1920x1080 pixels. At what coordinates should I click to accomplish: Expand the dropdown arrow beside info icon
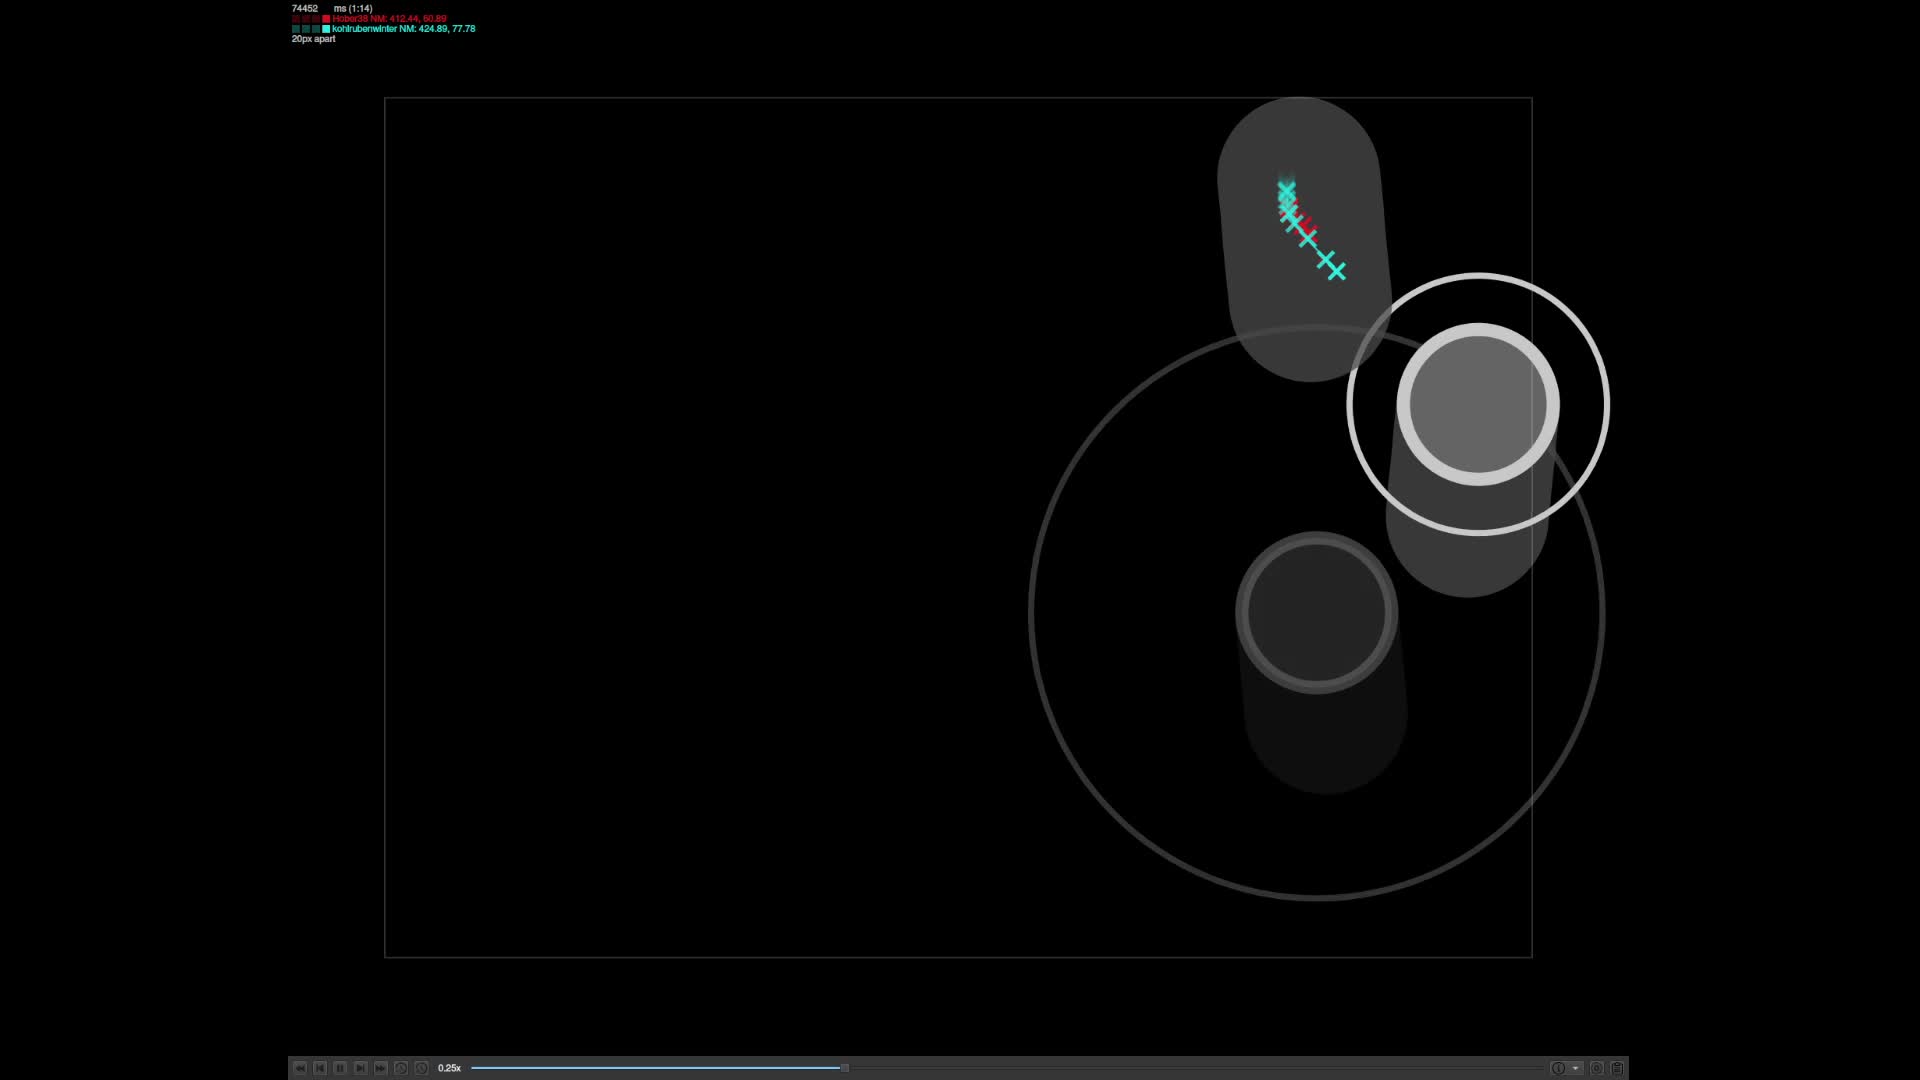pos(1575,1068)
